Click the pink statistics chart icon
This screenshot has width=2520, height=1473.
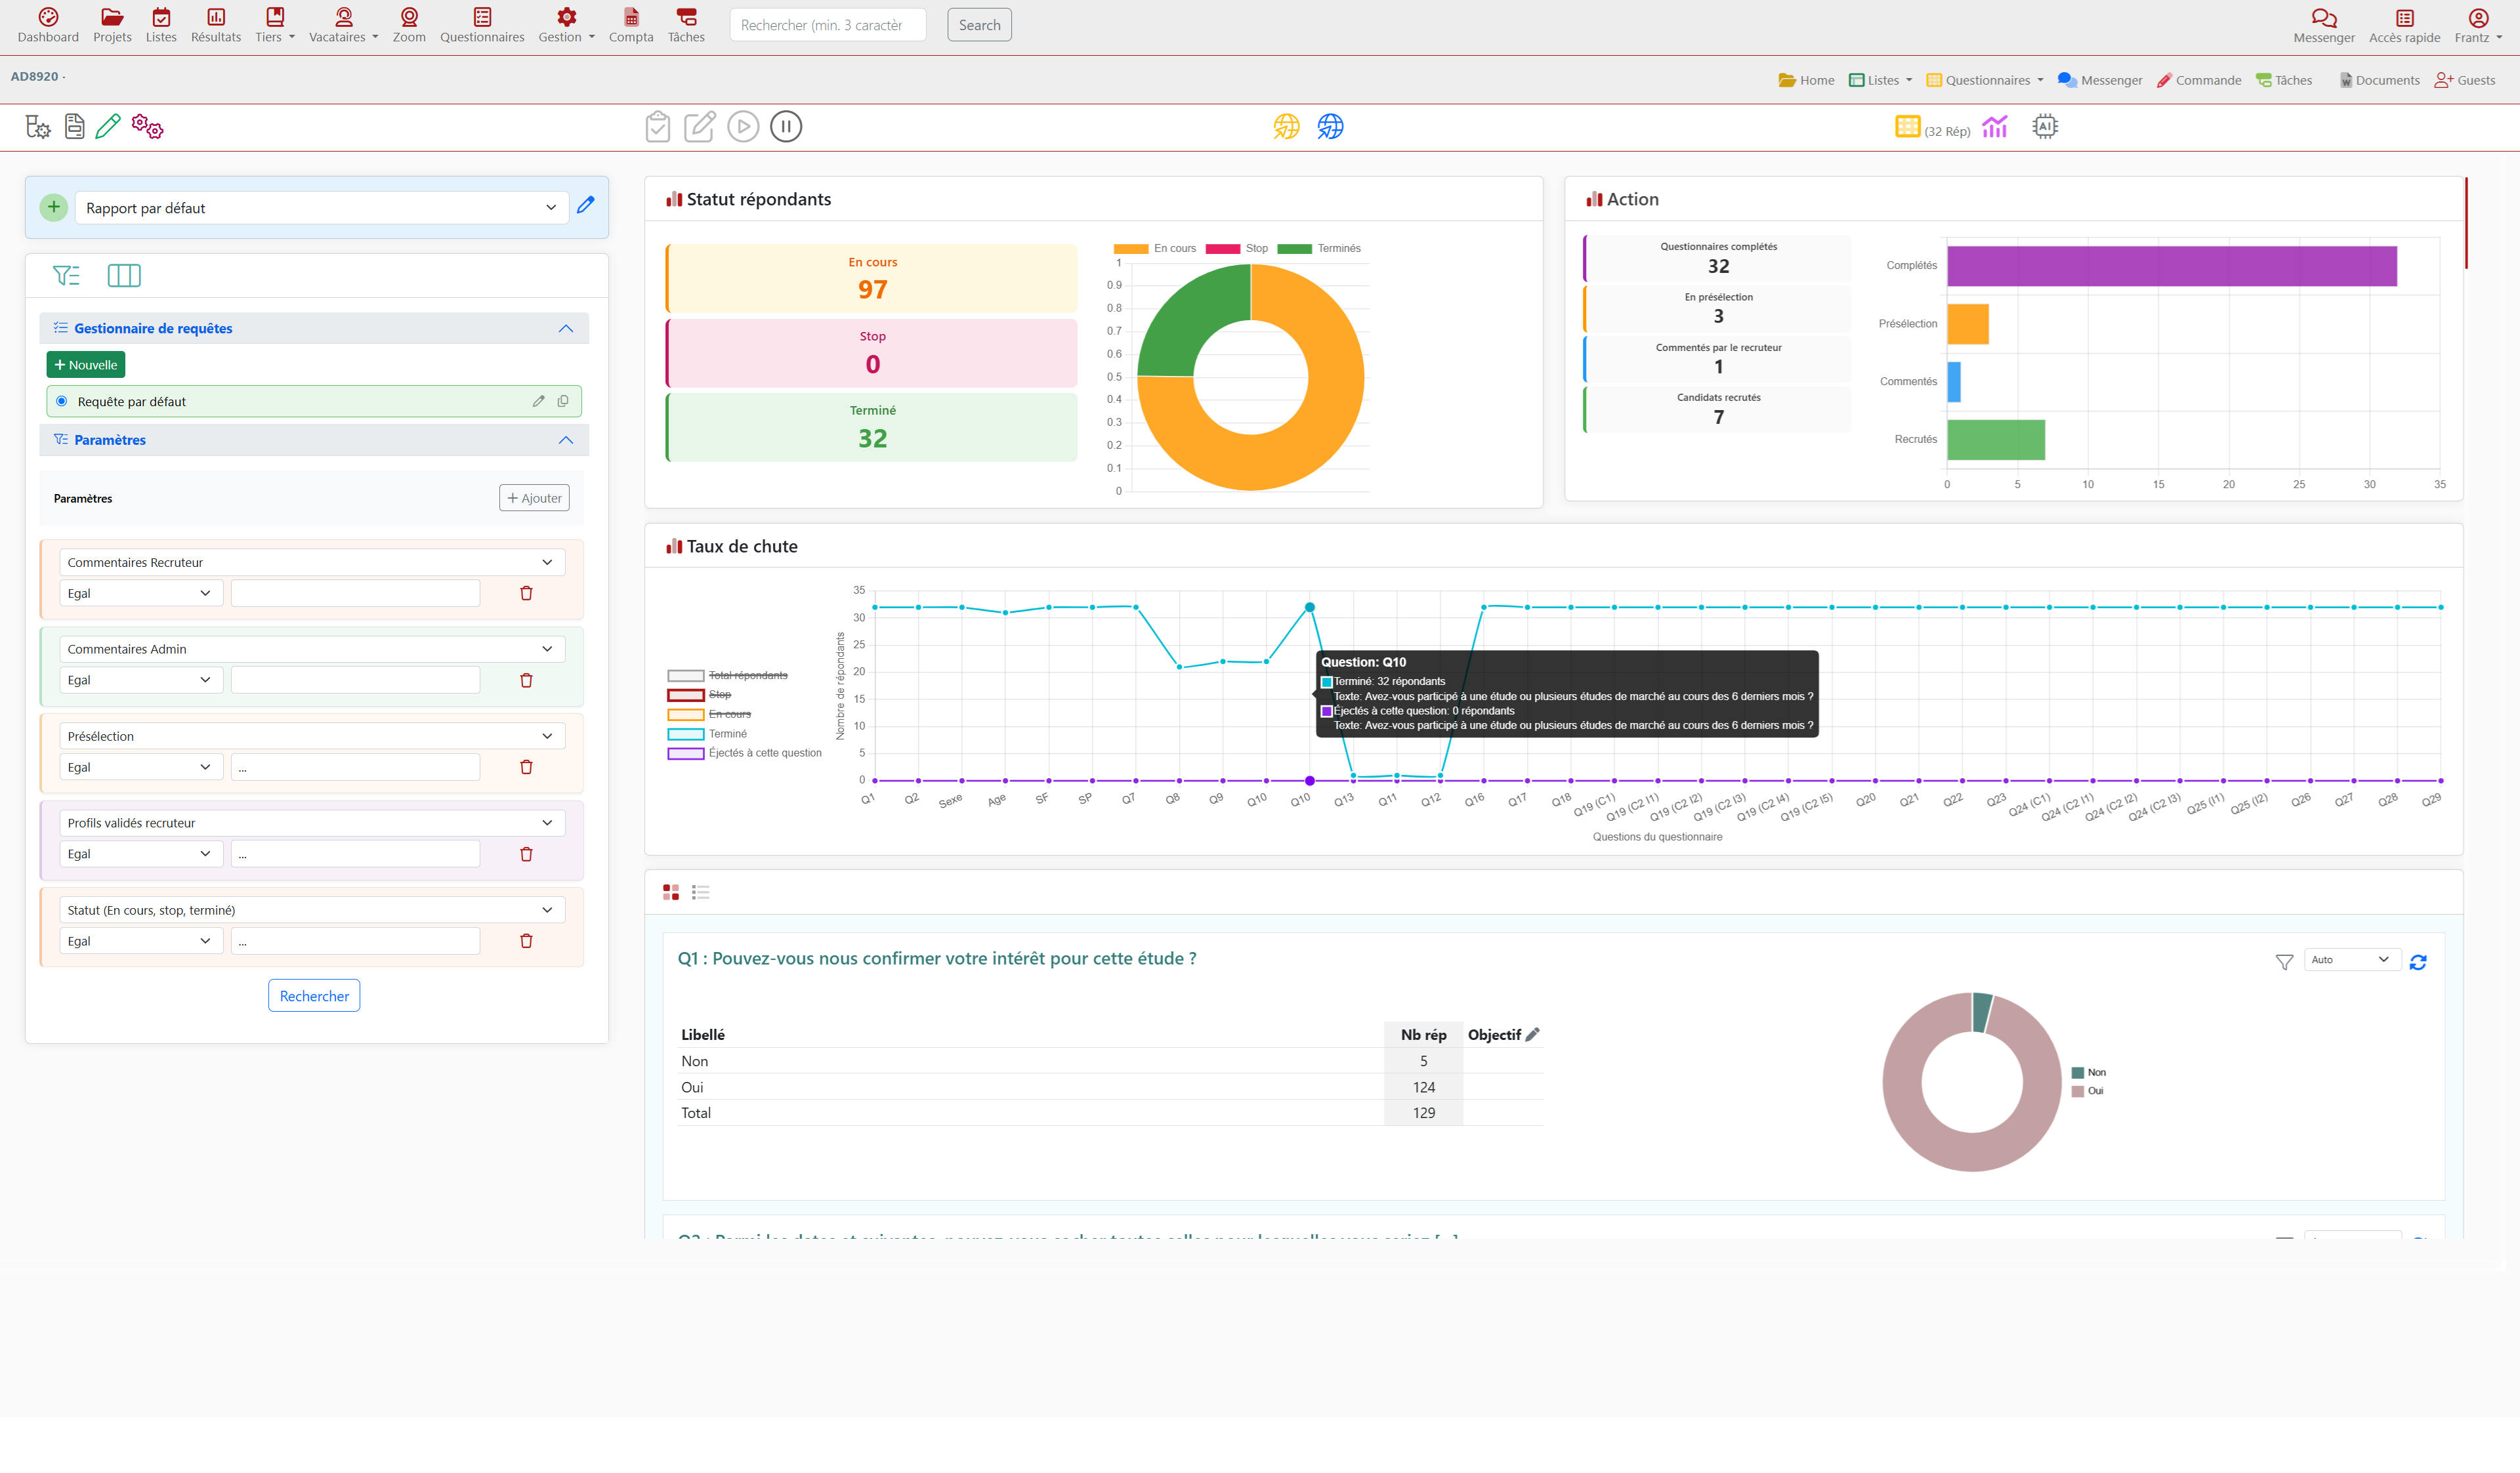click(x=1995, y=127)
